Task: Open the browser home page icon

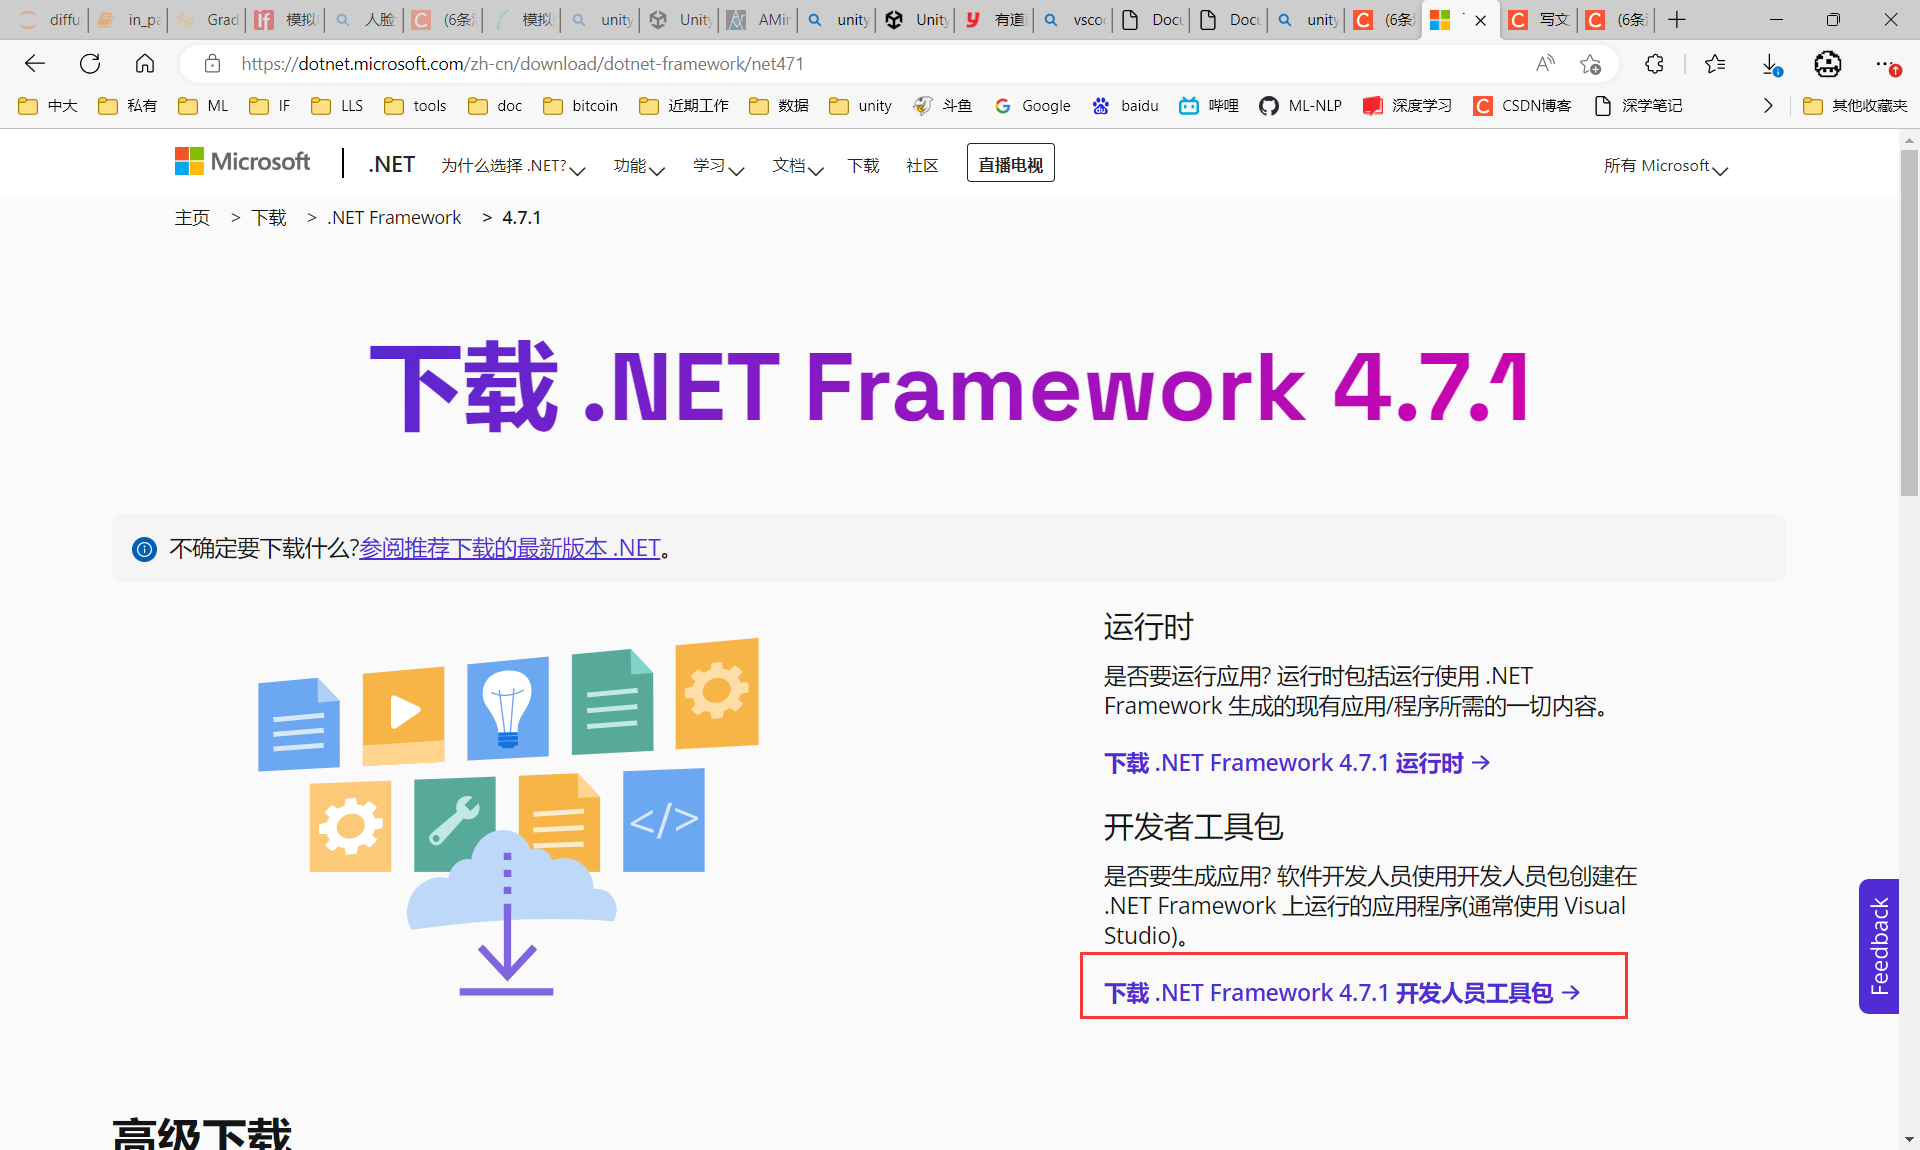Action: (145, 64)
